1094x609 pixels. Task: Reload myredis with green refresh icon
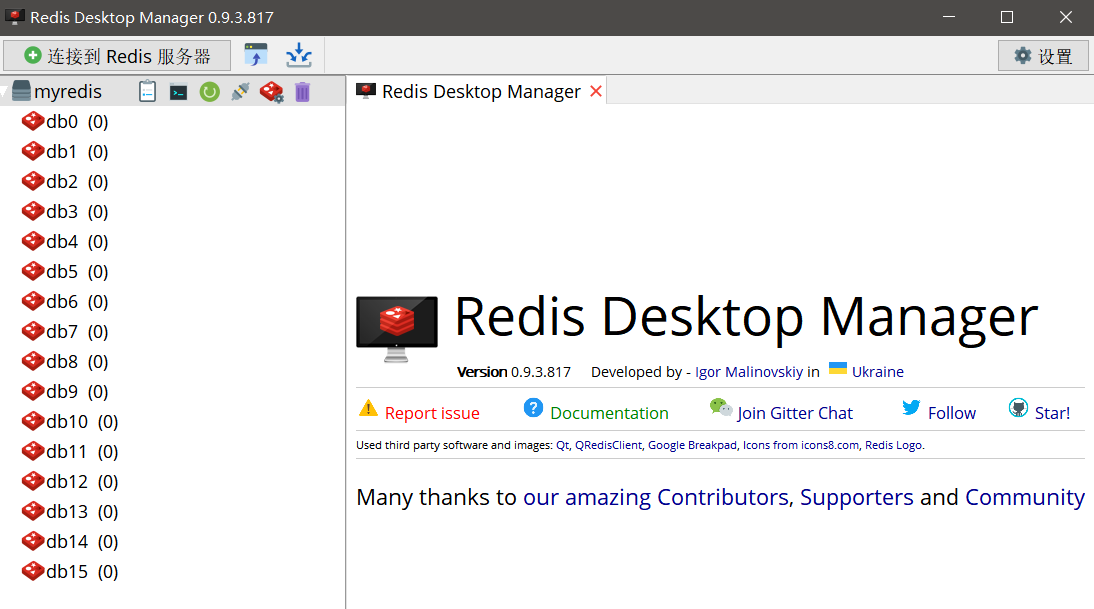click(209, 92)
